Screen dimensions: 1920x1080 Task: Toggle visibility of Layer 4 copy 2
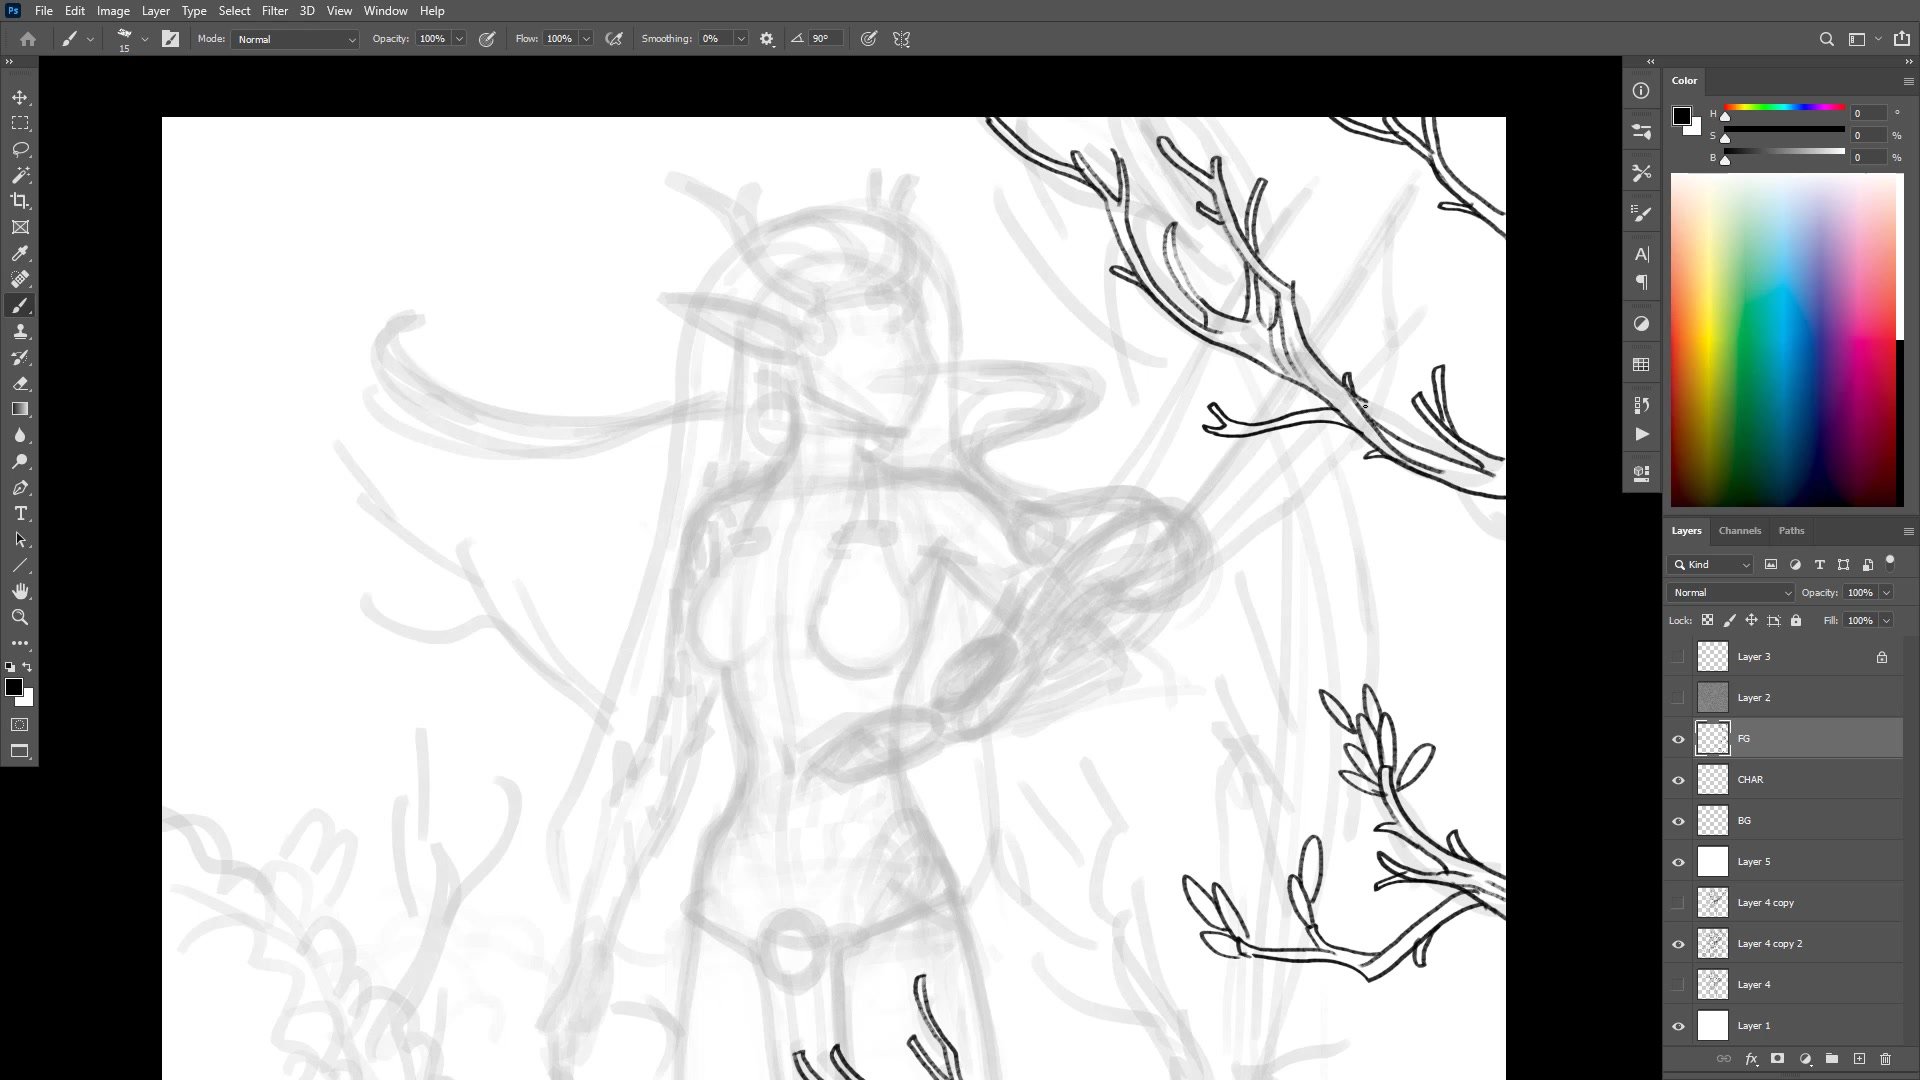click(x=1678, y=944)
